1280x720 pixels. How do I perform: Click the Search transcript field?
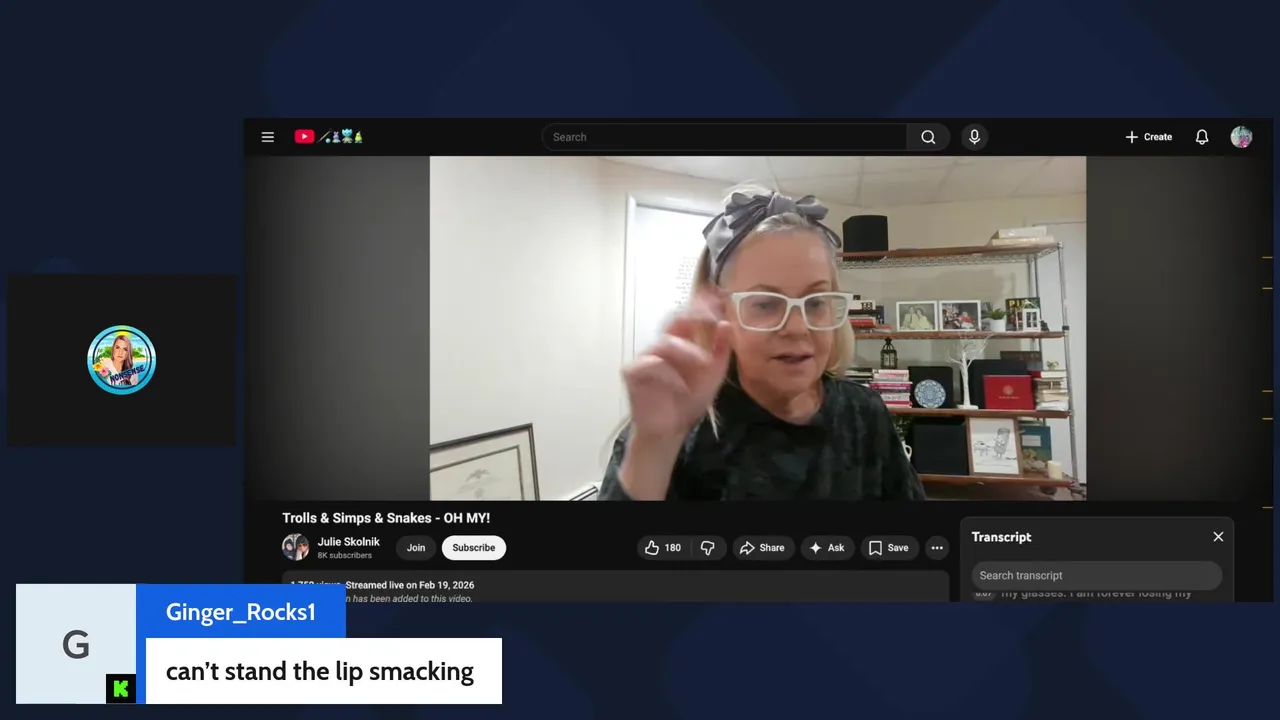coord(1097,575)
